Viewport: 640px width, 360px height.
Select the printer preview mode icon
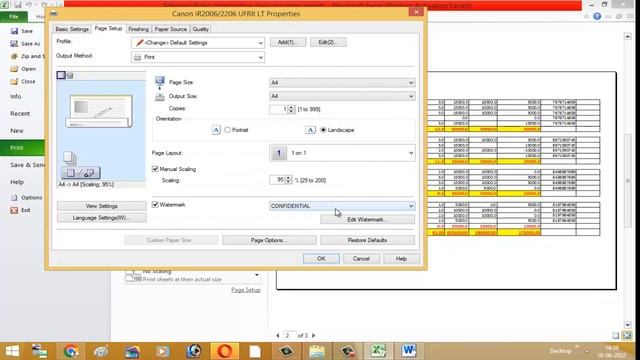[70, 75]
